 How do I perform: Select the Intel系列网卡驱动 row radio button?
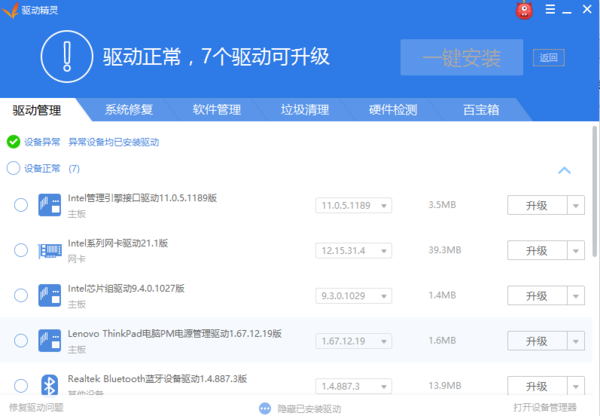(x=21, y=250)
